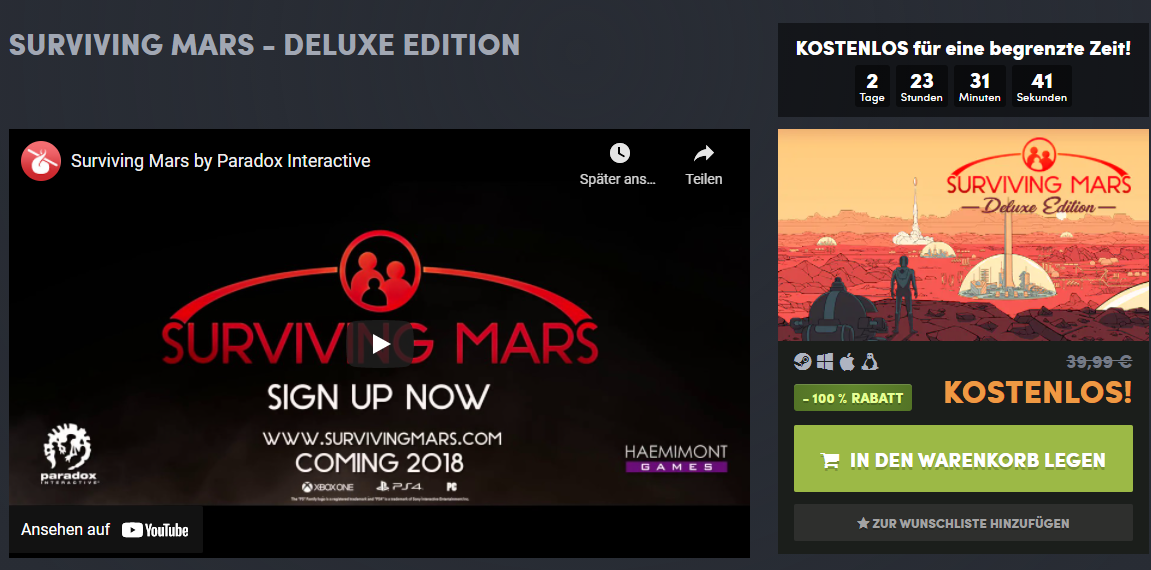Screen dimensions: 1151x570
Task: Click the Tage countdown box
Action: pyautogui.click(x=872, y=86)
